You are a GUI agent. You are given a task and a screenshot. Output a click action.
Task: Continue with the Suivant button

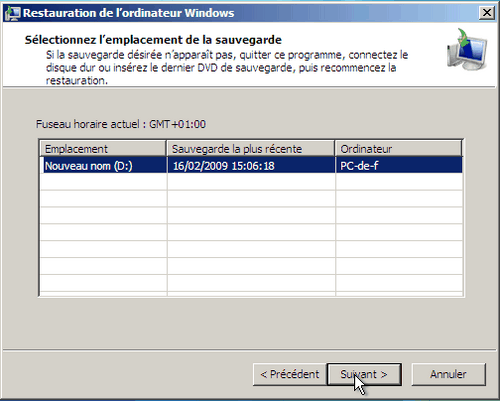364,374
